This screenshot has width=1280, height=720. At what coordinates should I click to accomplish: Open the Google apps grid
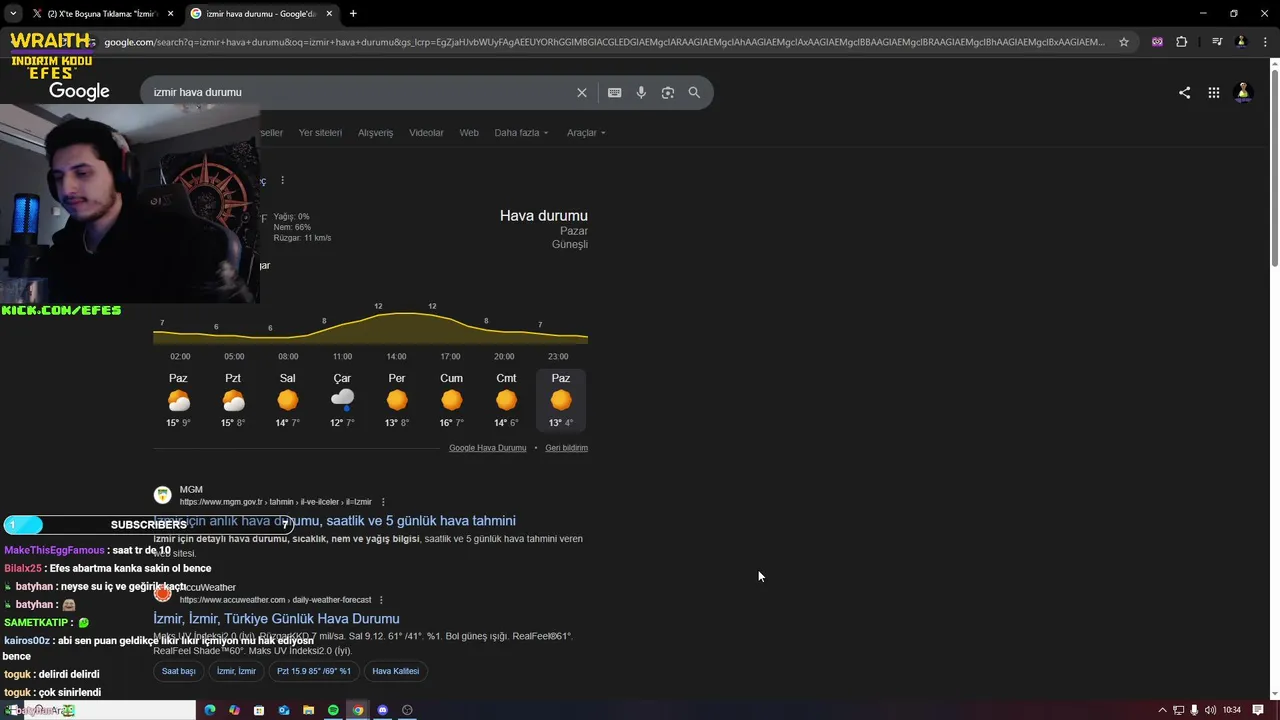click(x=1213, y=92)
